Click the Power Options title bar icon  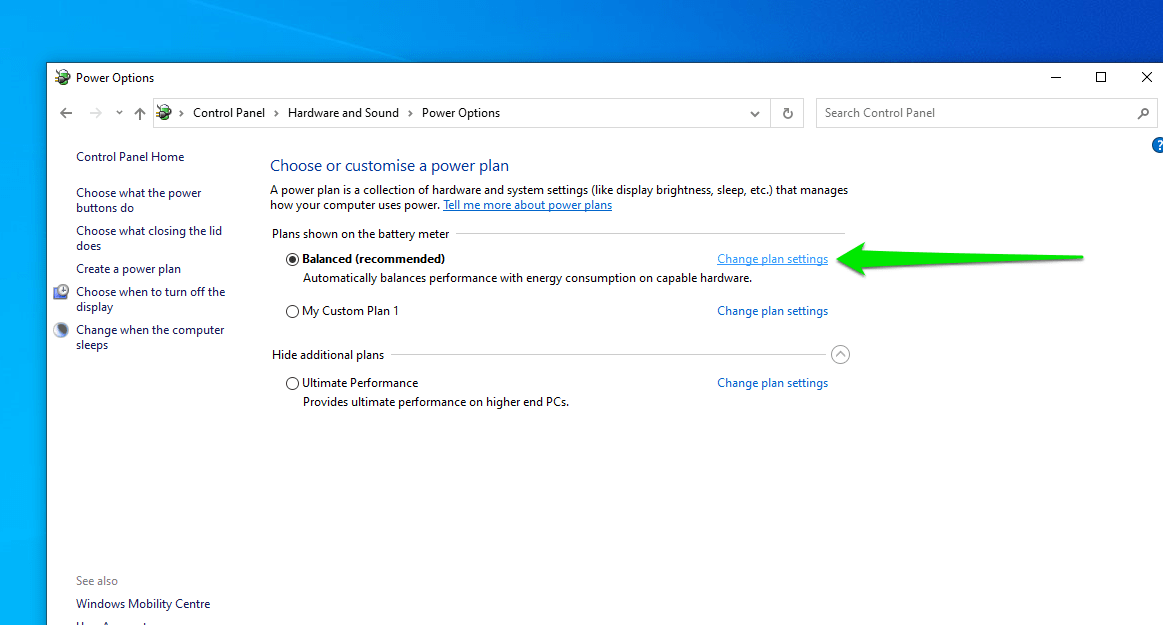tap(62, 77)
